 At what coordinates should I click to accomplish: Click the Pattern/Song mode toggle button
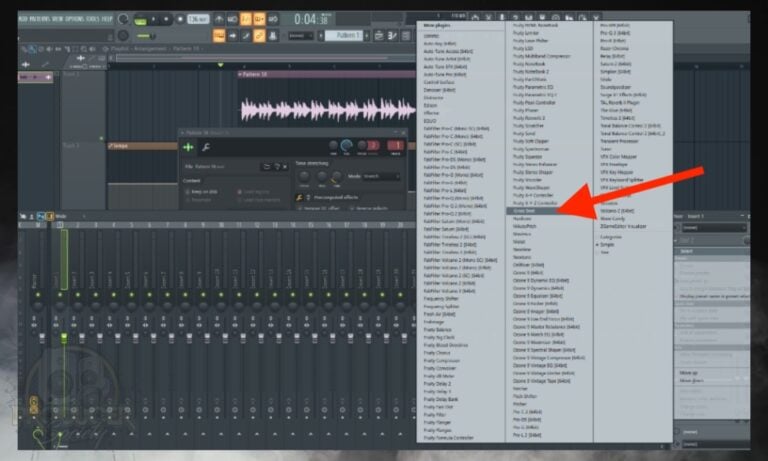140,20
